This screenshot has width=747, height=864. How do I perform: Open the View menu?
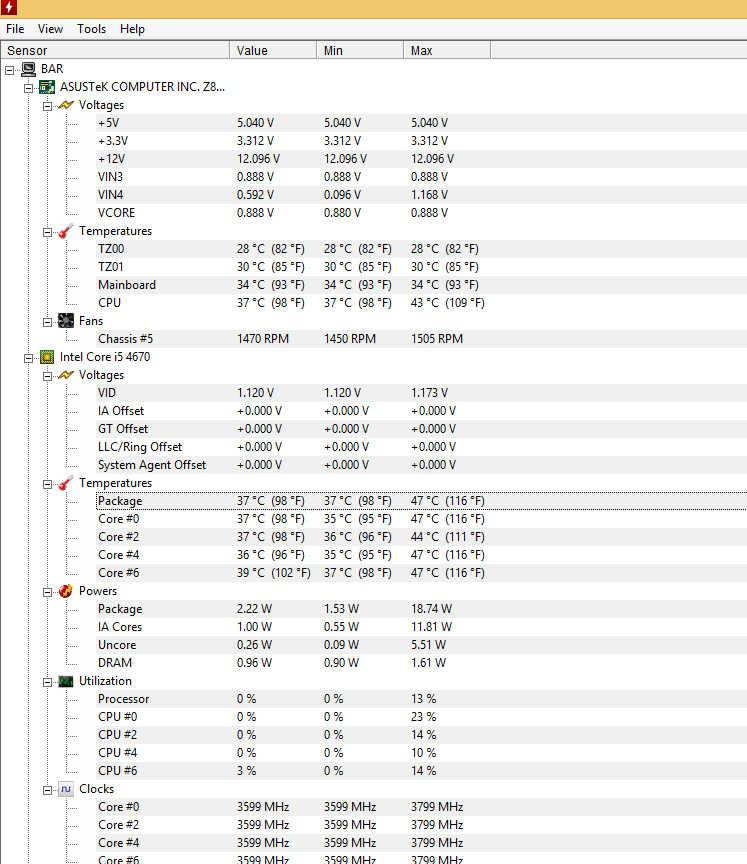[50, 29]
